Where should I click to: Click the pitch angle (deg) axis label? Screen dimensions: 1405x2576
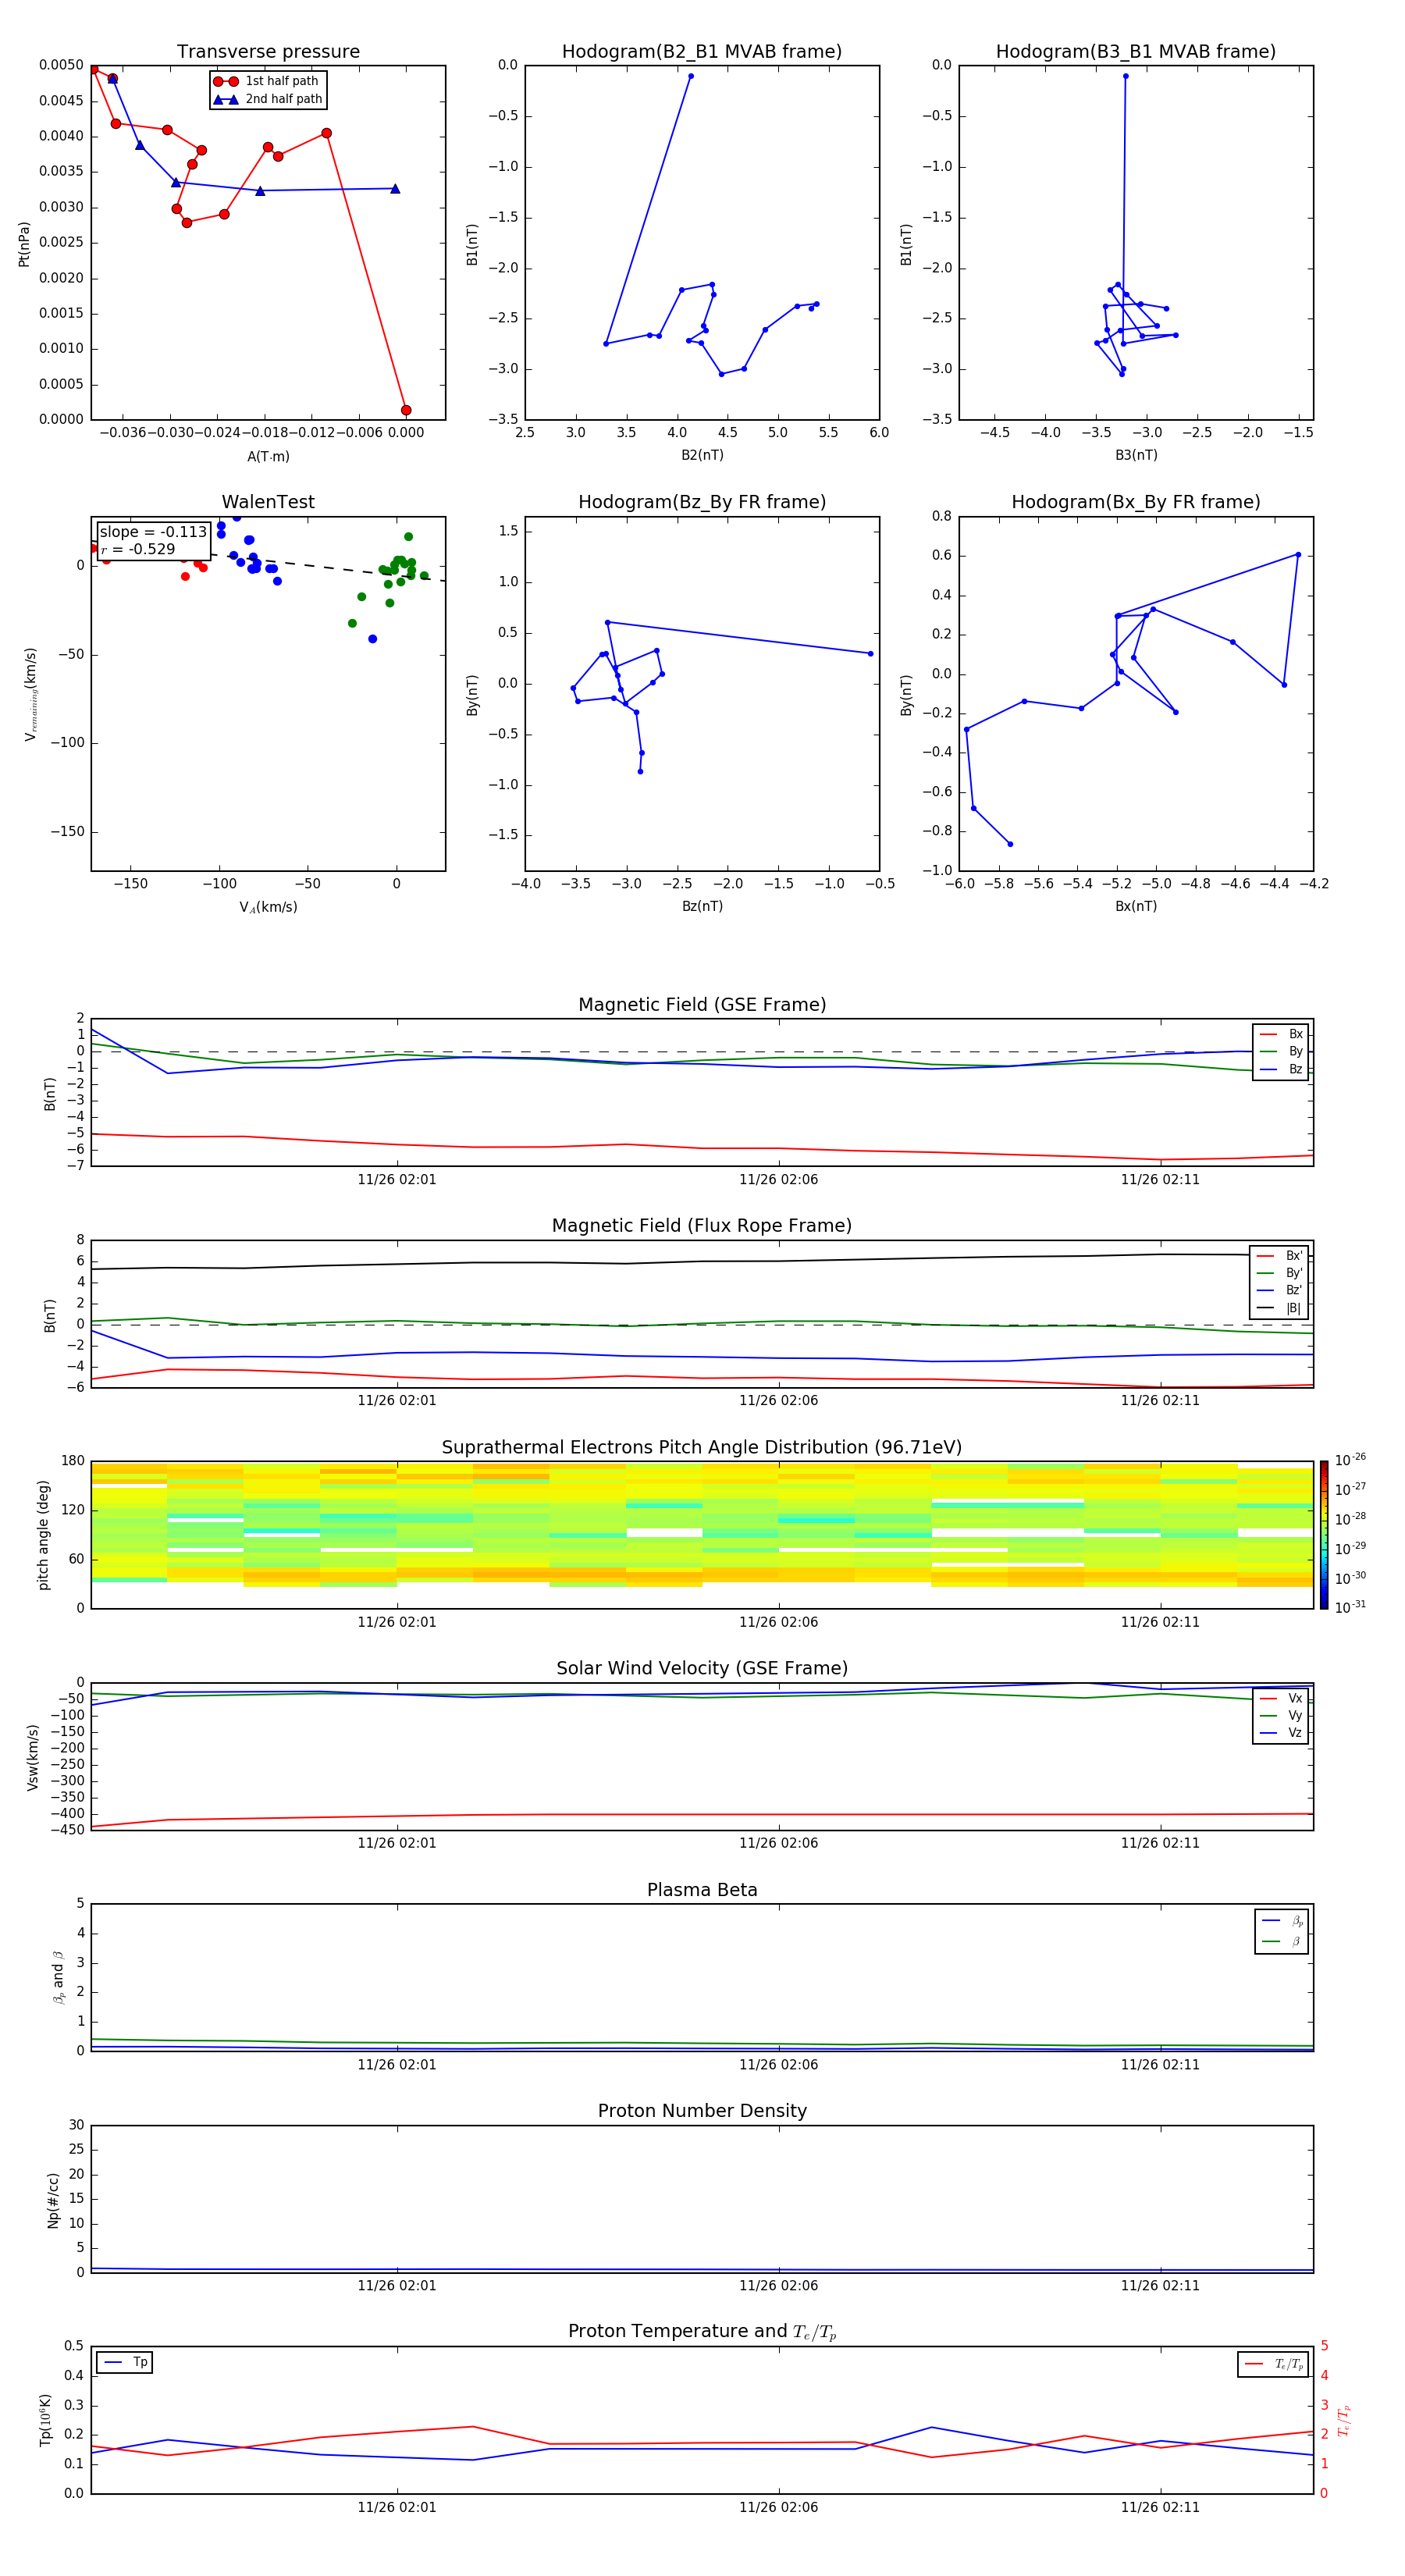point(43,1535)
